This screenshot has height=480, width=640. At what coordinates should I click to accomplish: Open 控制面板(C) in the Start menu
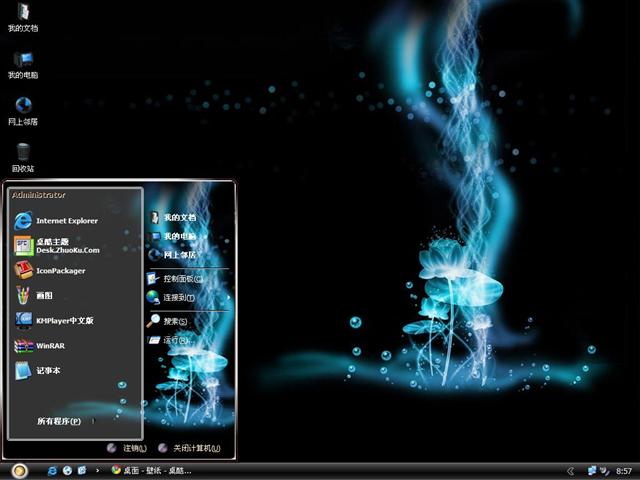coord(183,278)
